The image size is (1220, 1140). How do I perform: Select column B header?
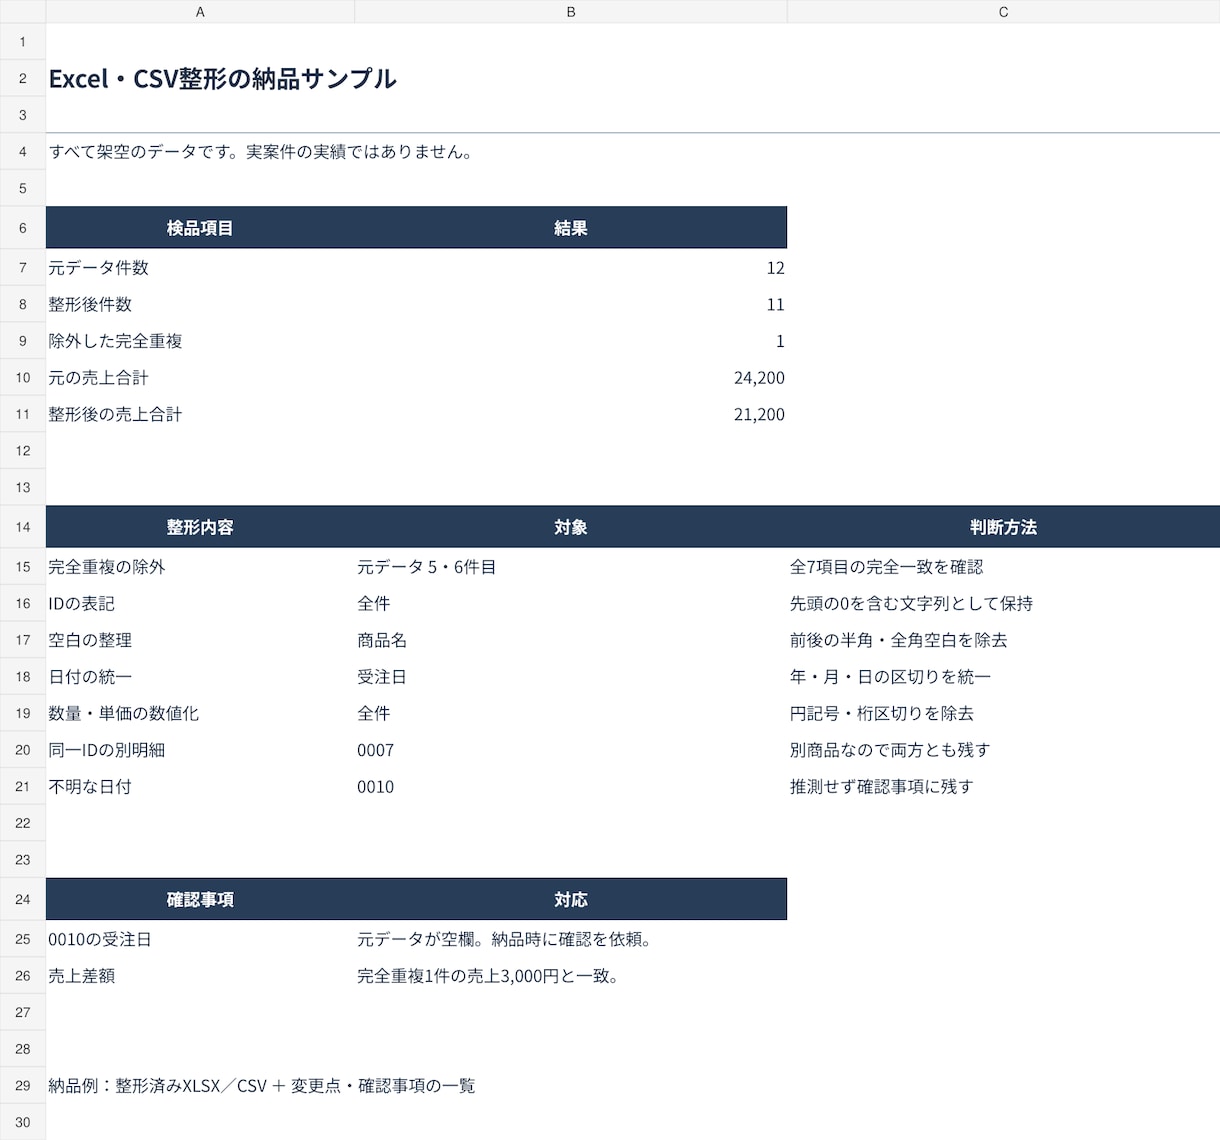pyautogui.click(x=571, y=12)
